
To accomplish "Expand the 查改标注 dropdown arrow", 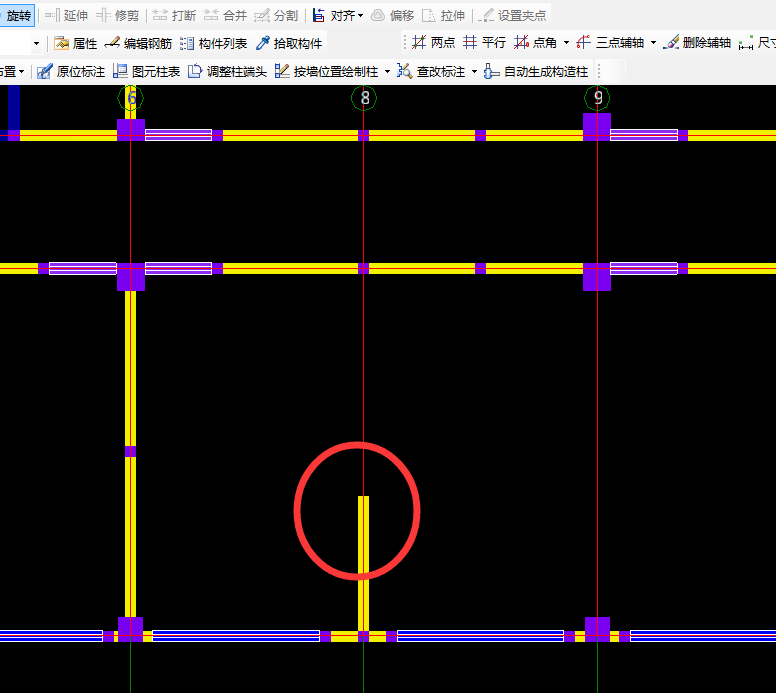I will (474, 72).
